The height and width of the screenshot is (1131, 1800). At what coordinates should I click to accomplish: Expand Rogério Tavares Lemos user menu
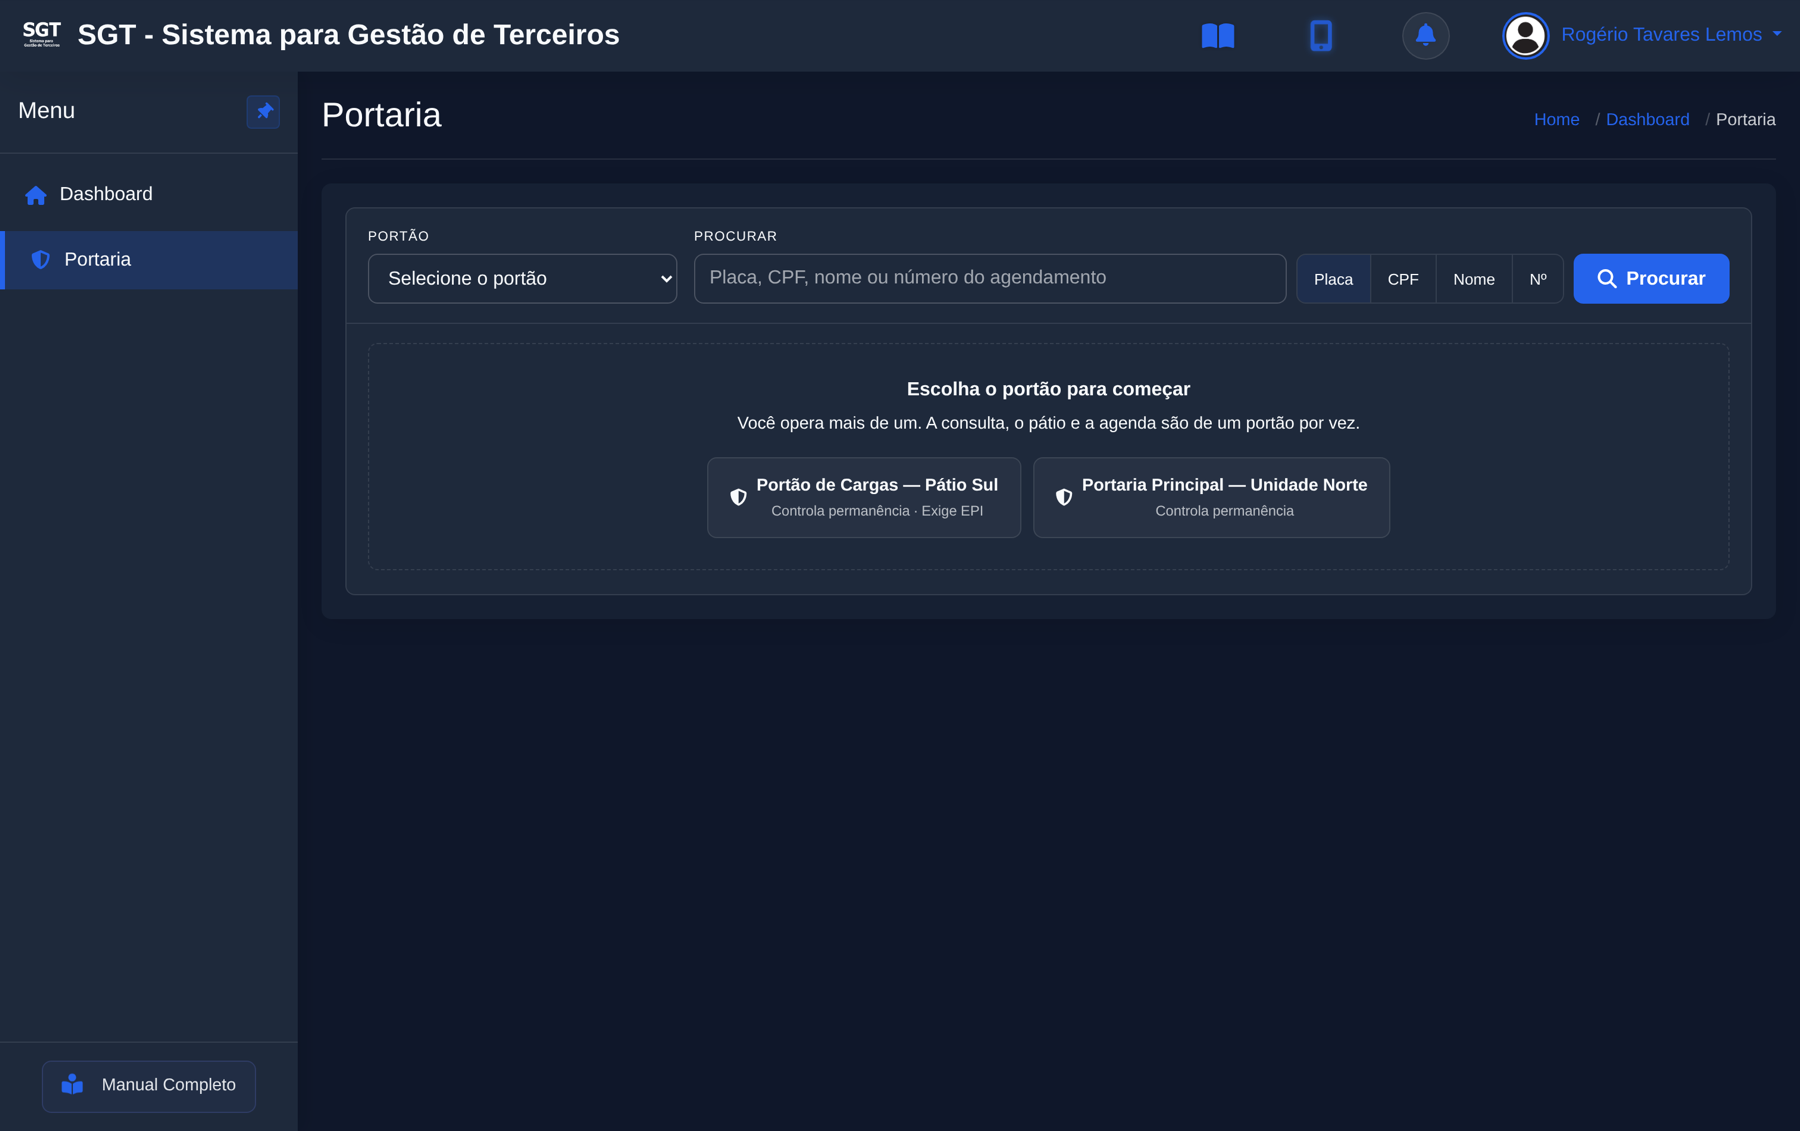click(x=1671, y=35)
